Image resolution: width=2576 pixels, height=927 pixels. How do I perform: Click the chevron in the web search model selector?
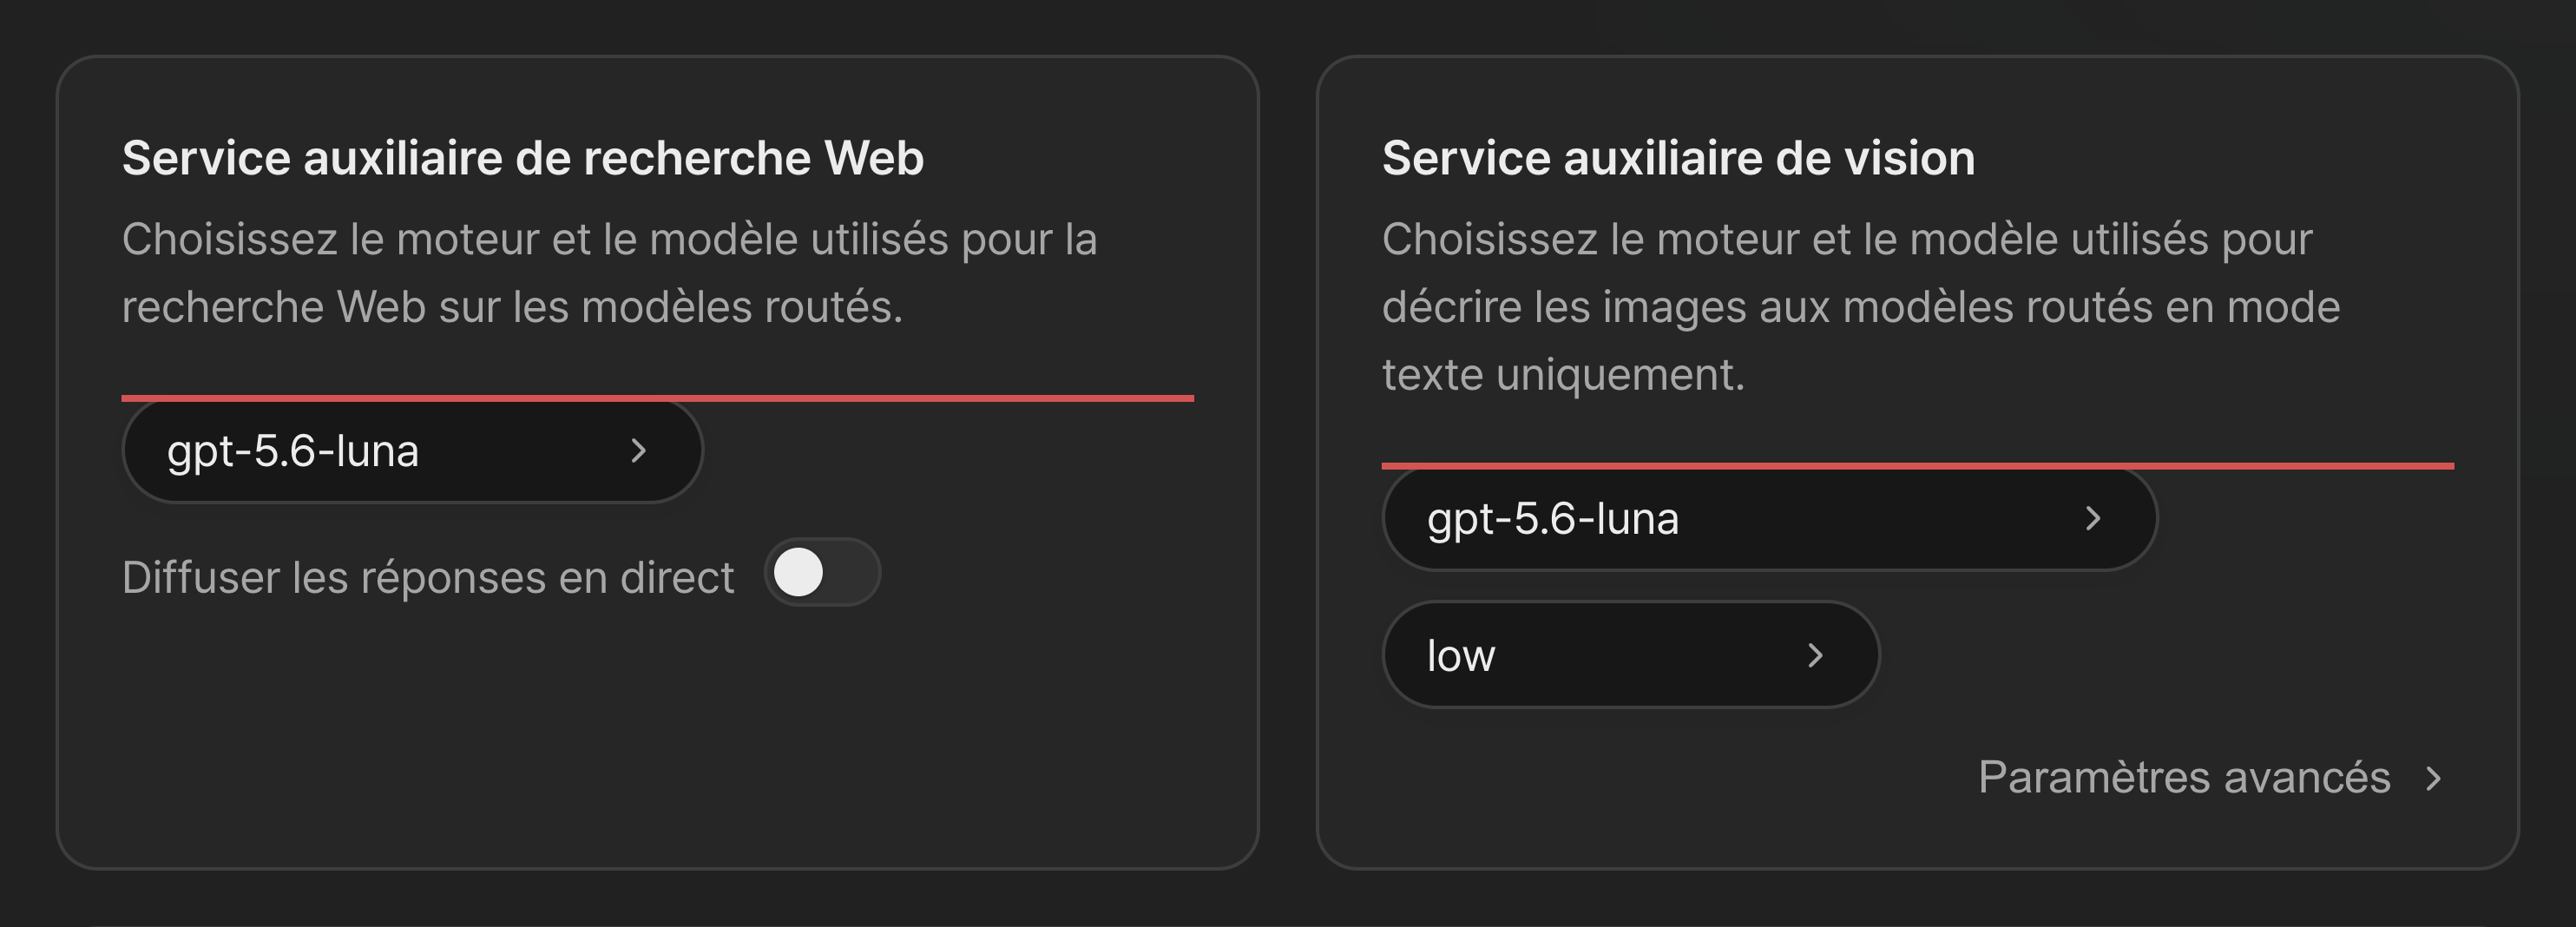(x=639, y=451)
